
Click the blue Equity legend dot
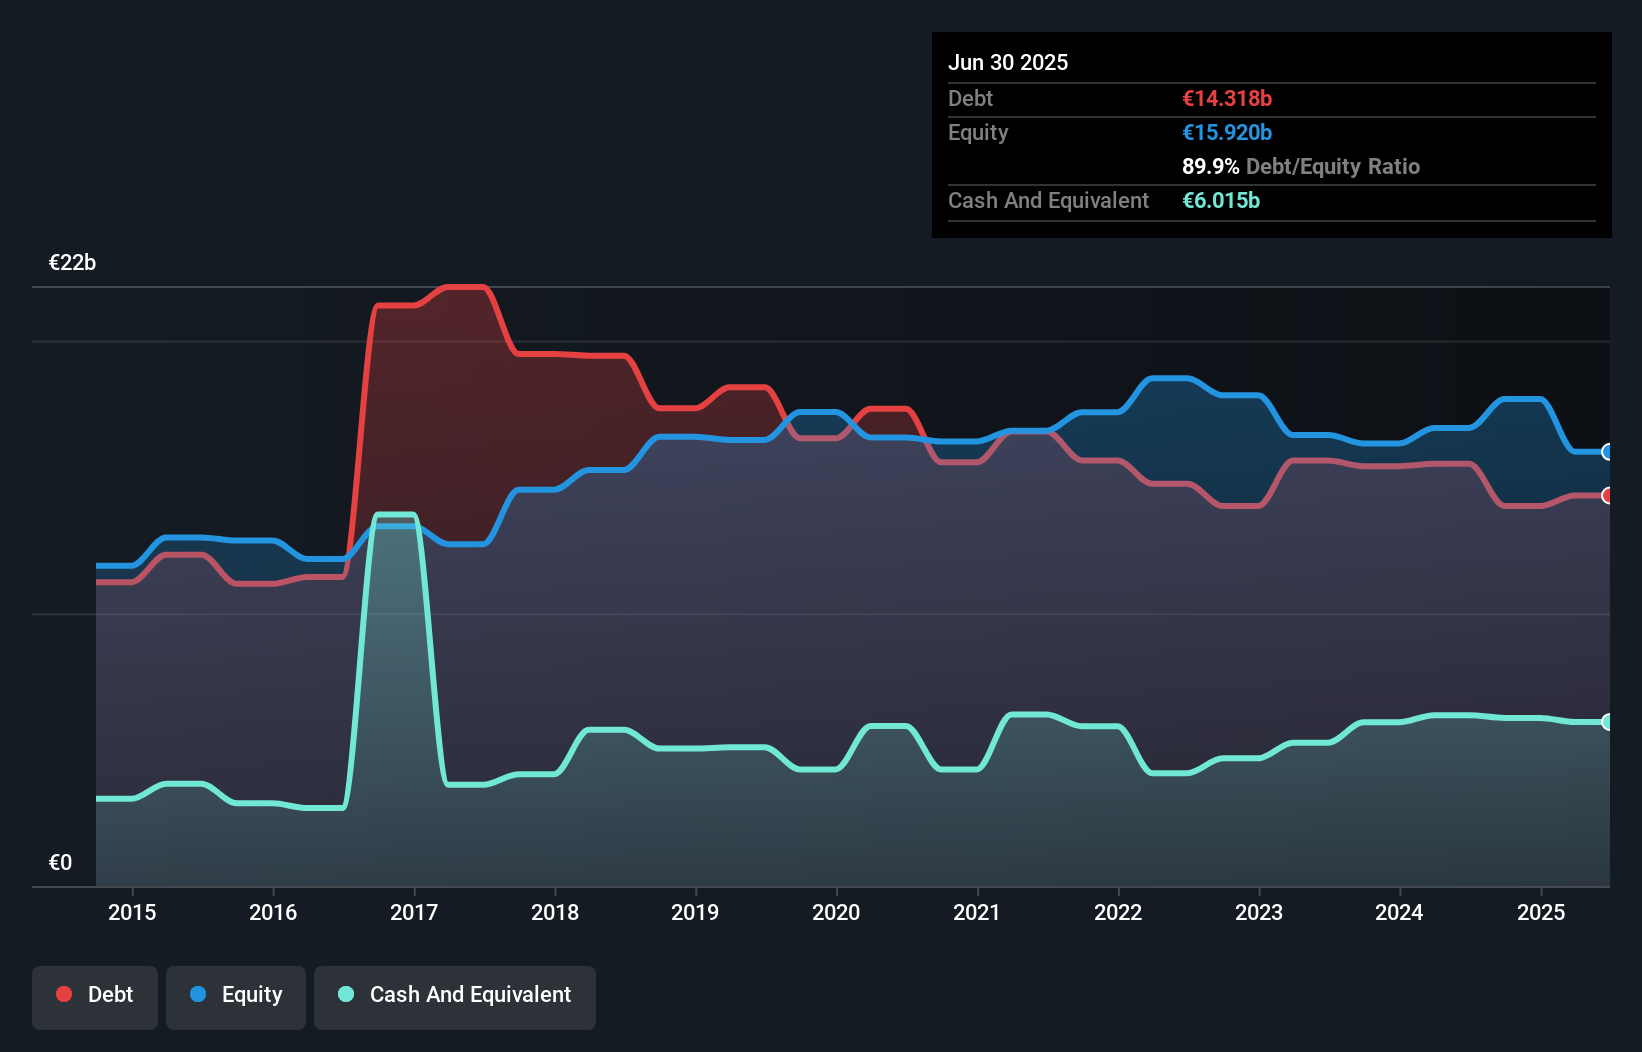pyautogui.click(x=197, y=995)
